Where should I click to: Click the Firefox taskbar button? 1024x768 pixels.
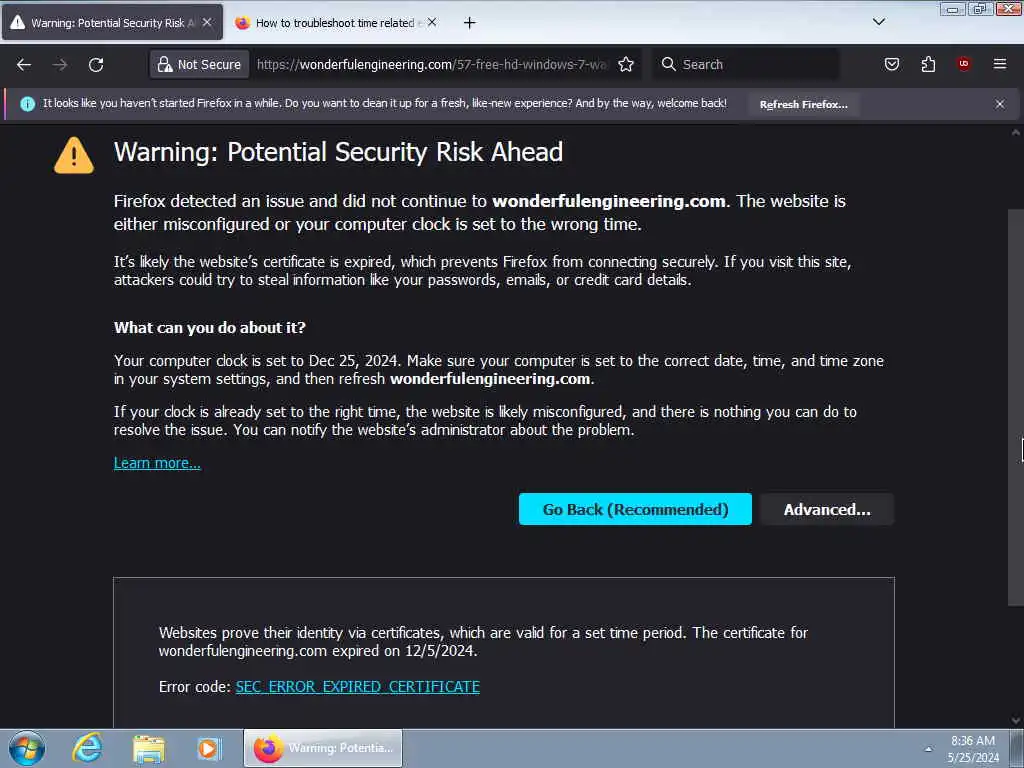coord(323,748)
